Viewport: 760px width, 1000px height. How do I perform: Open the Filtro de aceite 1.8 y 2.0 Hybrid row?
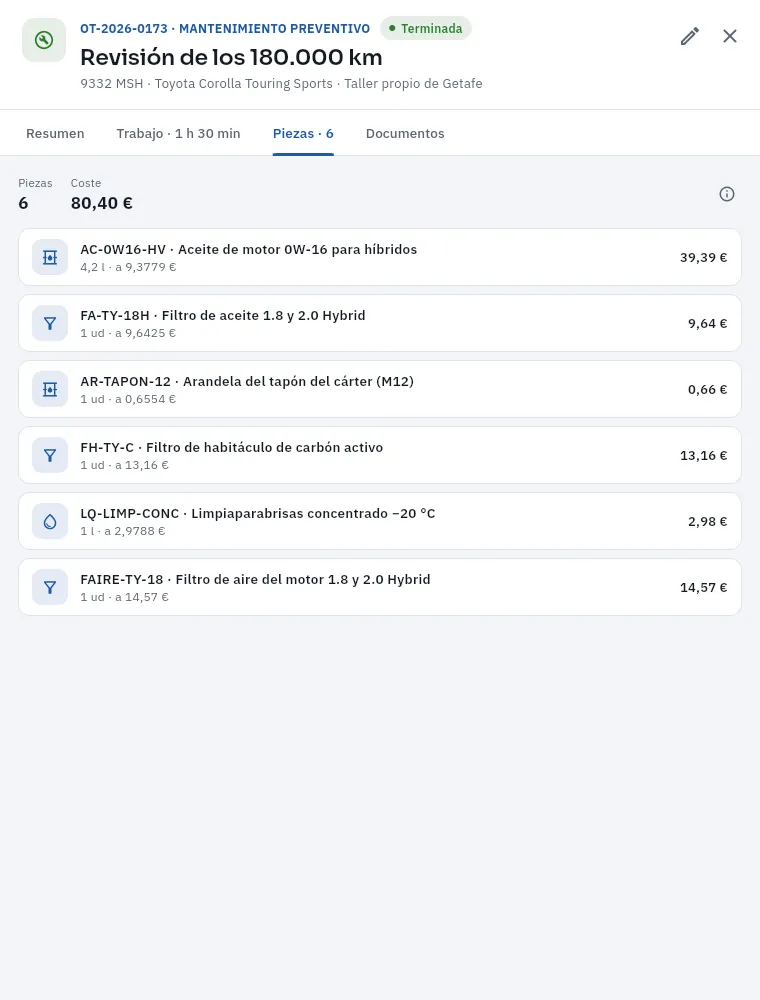[380, 323]
